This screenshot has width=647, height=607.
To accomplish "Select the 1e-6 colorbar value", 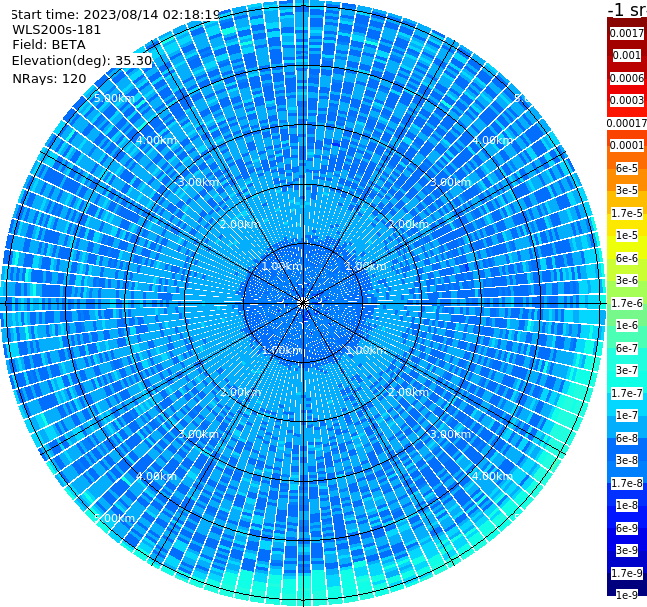I will point(627,325).
